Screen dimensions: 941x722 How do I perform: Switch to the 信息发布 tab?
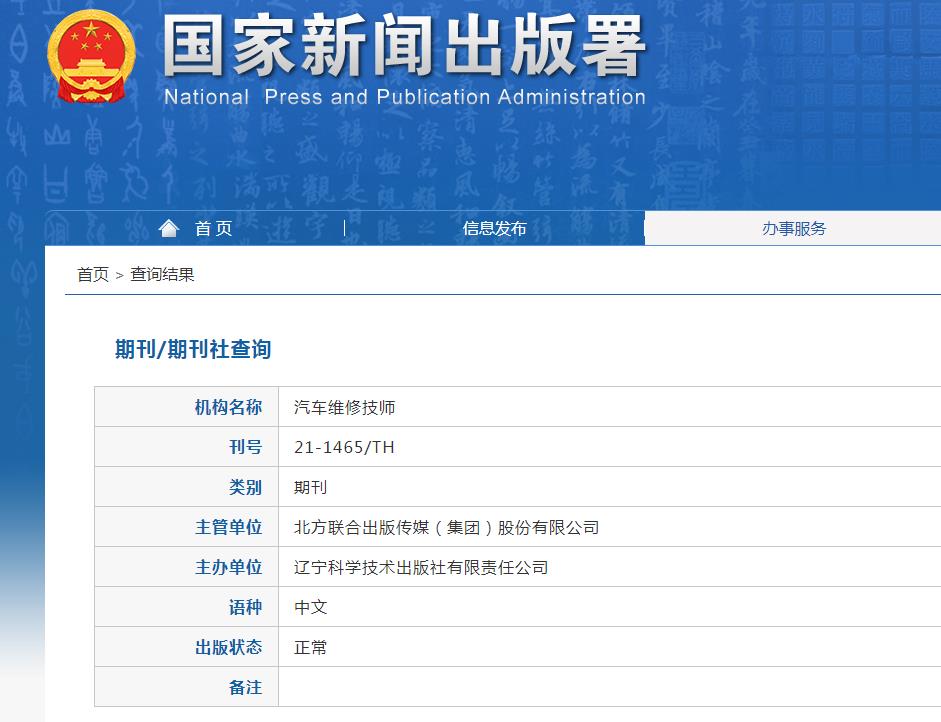pos(492,227)
